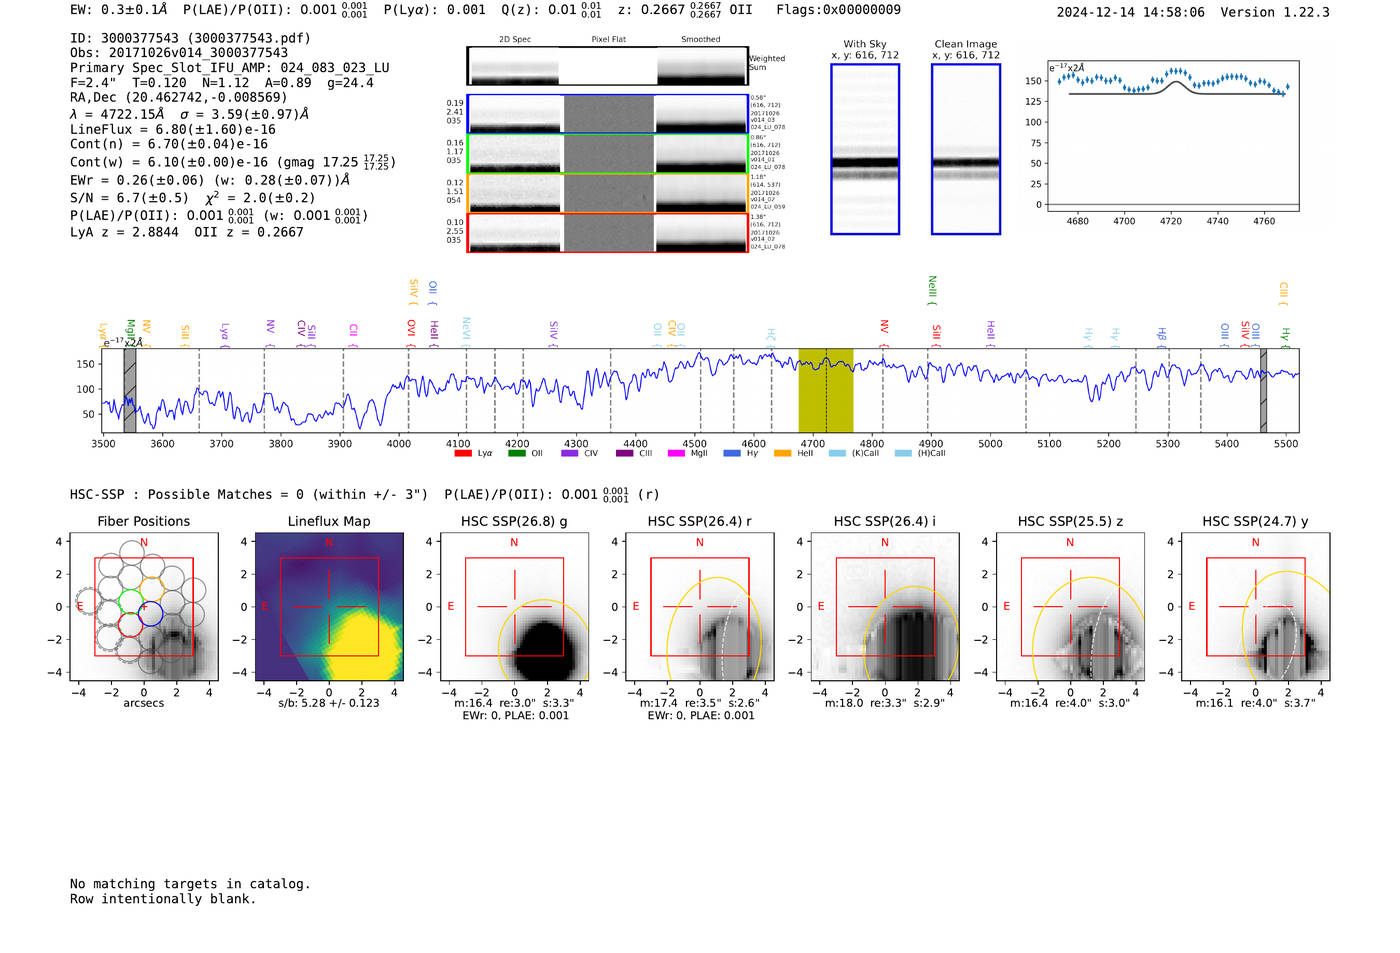The width and height of the screenshot is (1400, 953).
Task: Select the timestamp "2024-12-14 14:58:06"
Action: point(1131,12)
